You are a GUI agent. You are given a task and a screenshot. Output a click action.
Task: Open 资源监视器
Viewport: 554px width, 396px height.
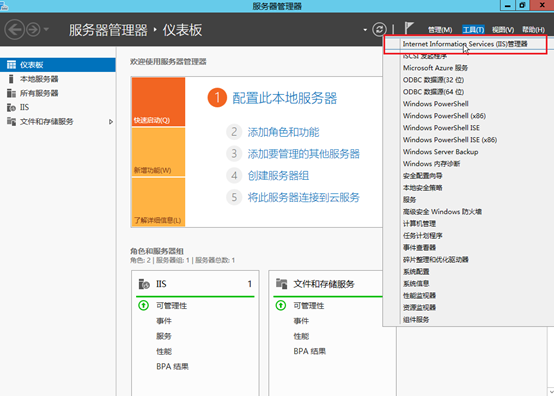coord(419,308)
